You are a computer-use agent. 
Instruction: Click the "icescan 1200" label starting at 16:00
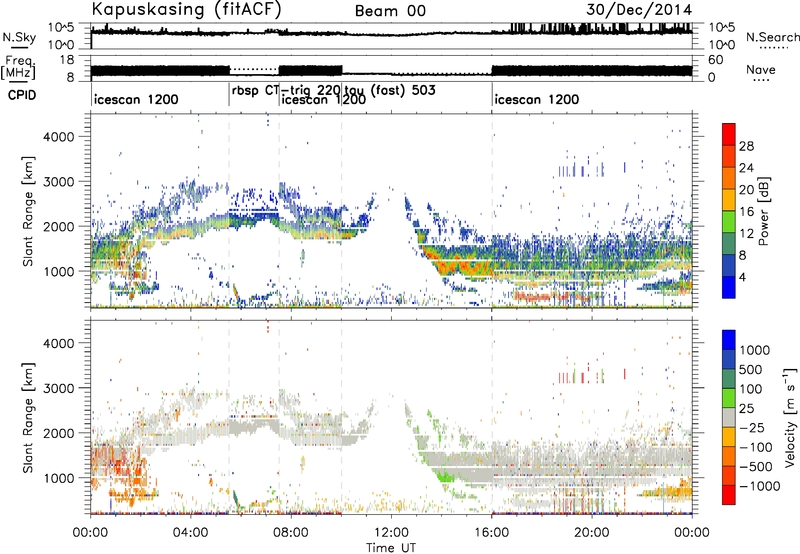[x=536, y=99]
